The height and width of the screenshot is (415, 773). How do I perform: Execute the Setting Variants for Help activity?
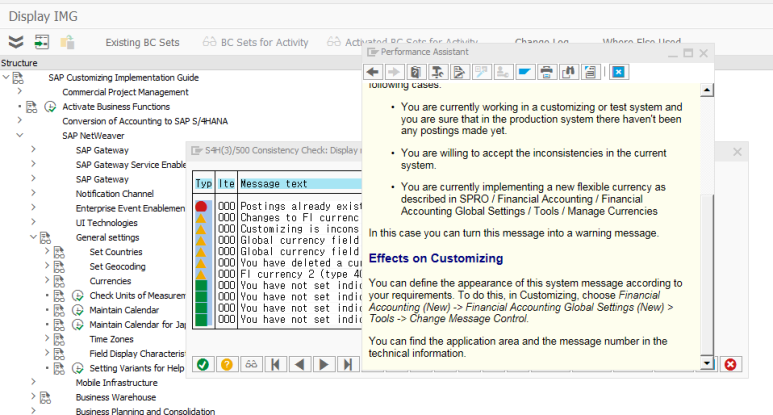pos(78,368)
